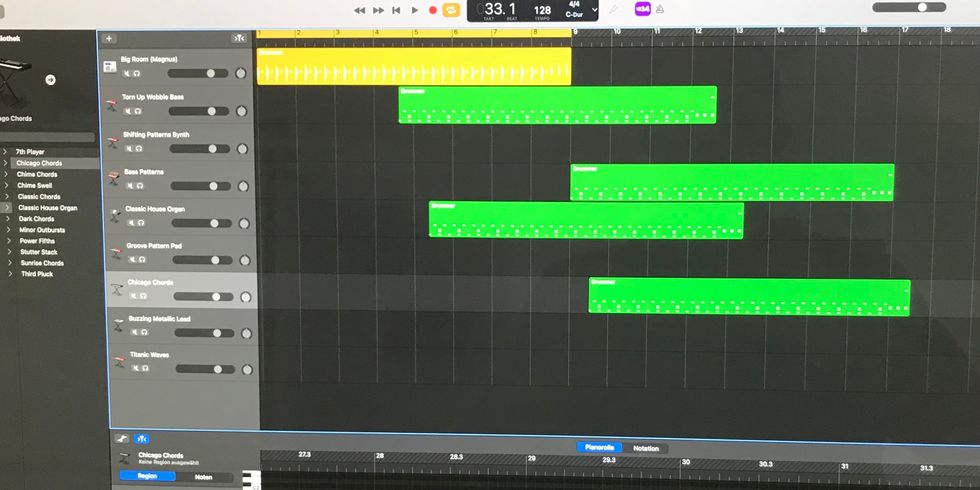The image size is (980, 490).
Task: Click the circular arrow next to library instrument image
Action: pyautogui.click(x=50, y=80)
